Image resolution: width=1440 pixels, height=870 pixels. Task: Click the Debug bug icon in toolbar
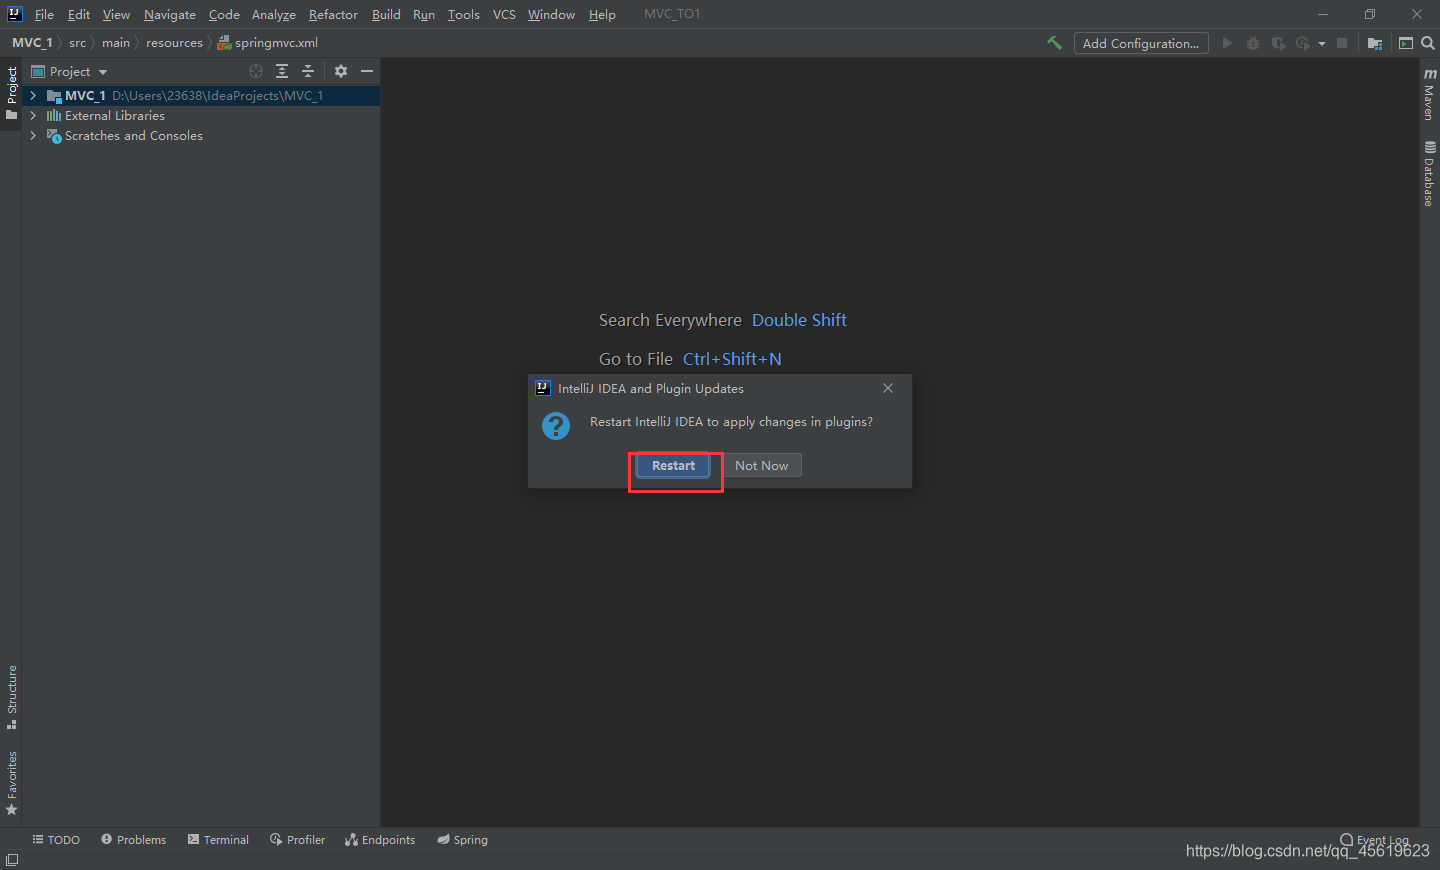(1253, 43)
